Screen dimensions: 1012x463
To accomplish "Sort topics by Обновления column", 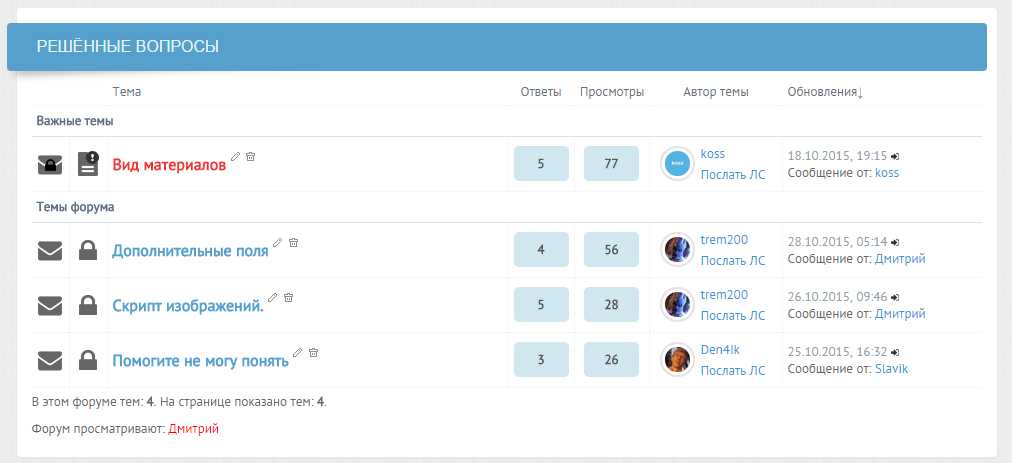I will click(825, 92).
